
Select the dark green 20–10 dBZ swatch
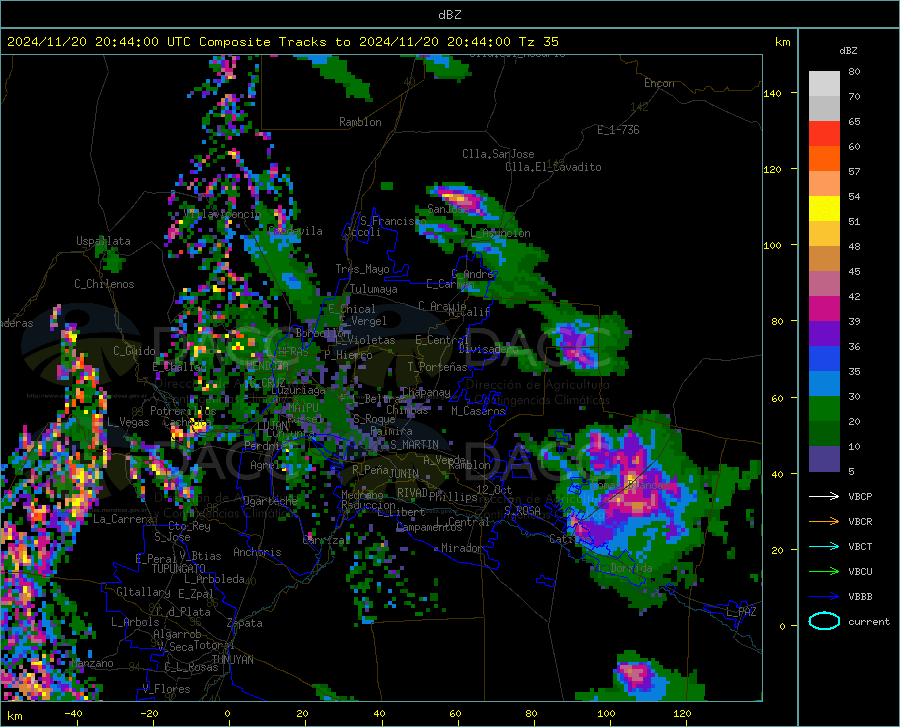click(x=824, y=434)
